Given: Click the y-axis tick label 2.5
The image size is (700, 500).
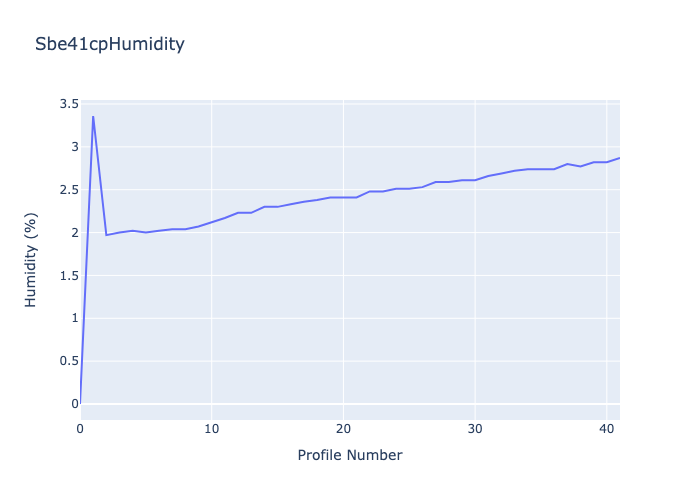Looking at the screenshot, I should (x=69, y=190).
